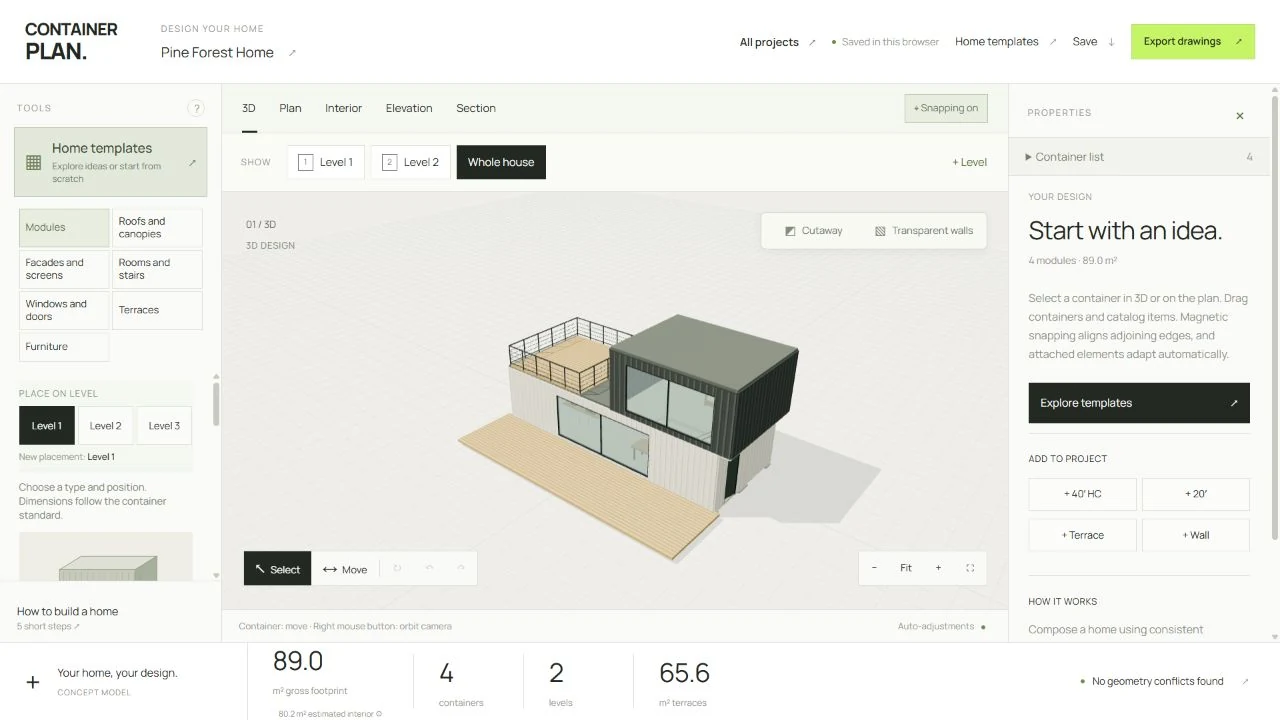
Task: Toggle Snapping on
Action: pos(946,108)
